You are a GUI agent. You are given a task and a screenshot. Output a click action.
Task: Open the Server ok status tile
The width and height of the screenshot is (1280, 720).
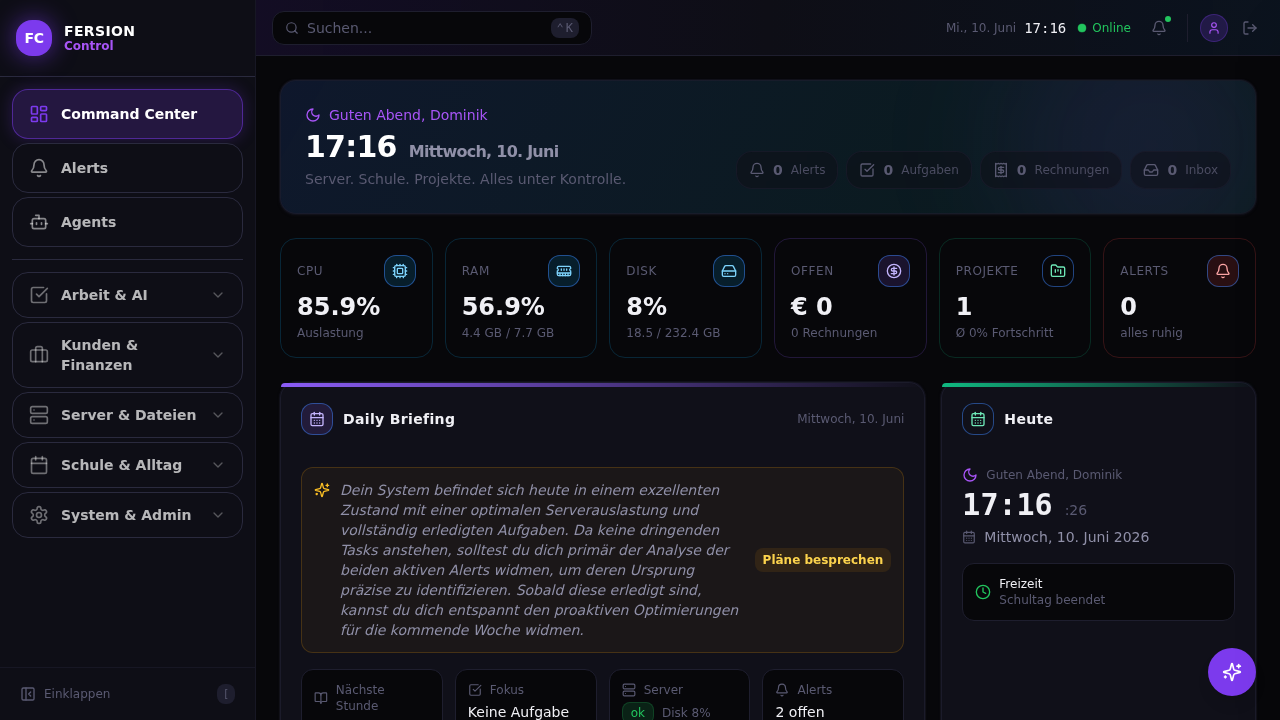679,695
